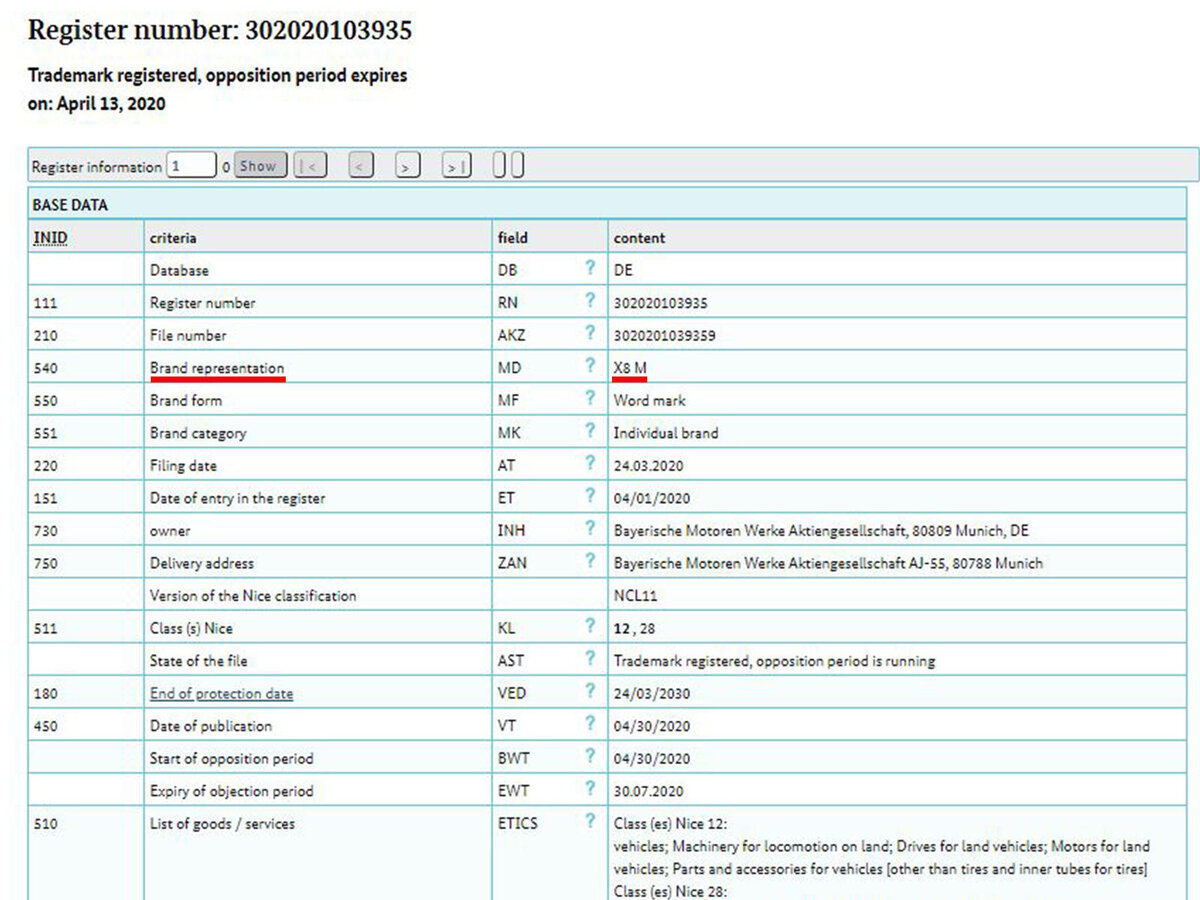Click the X8 M brand value

point(630,367)
